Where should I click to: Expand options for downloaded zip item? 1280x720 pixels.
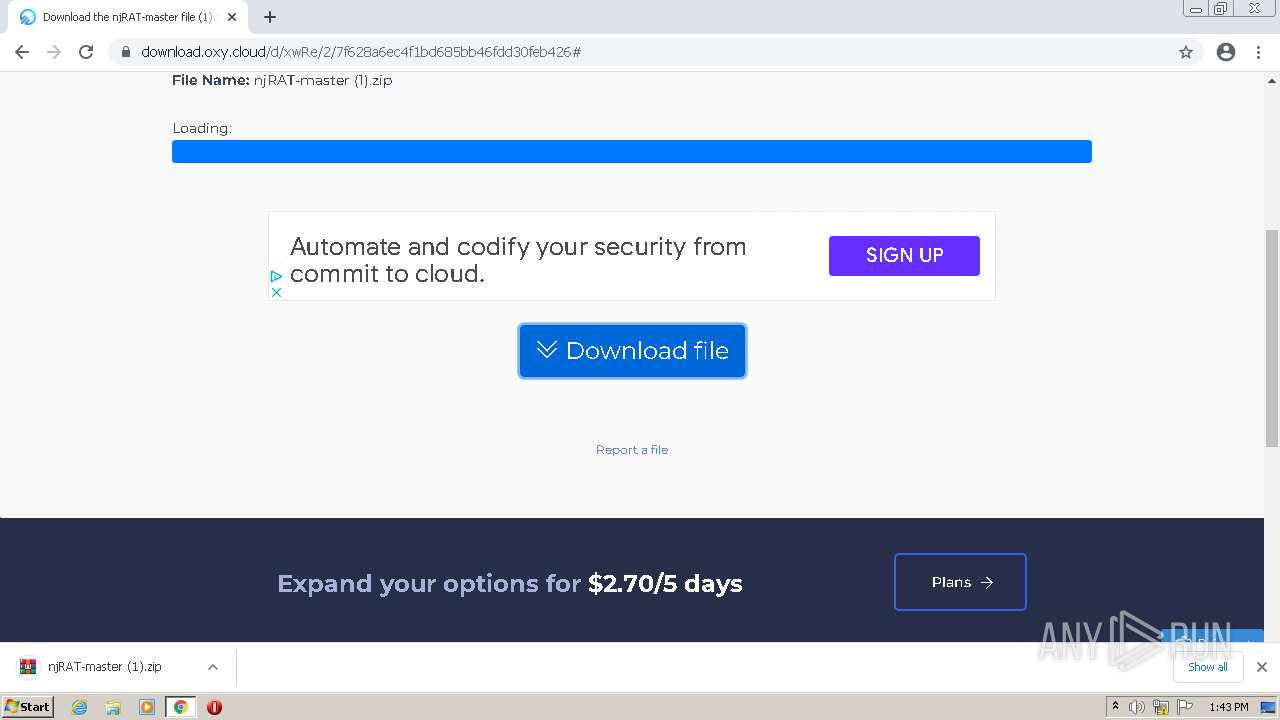[213, 667]
